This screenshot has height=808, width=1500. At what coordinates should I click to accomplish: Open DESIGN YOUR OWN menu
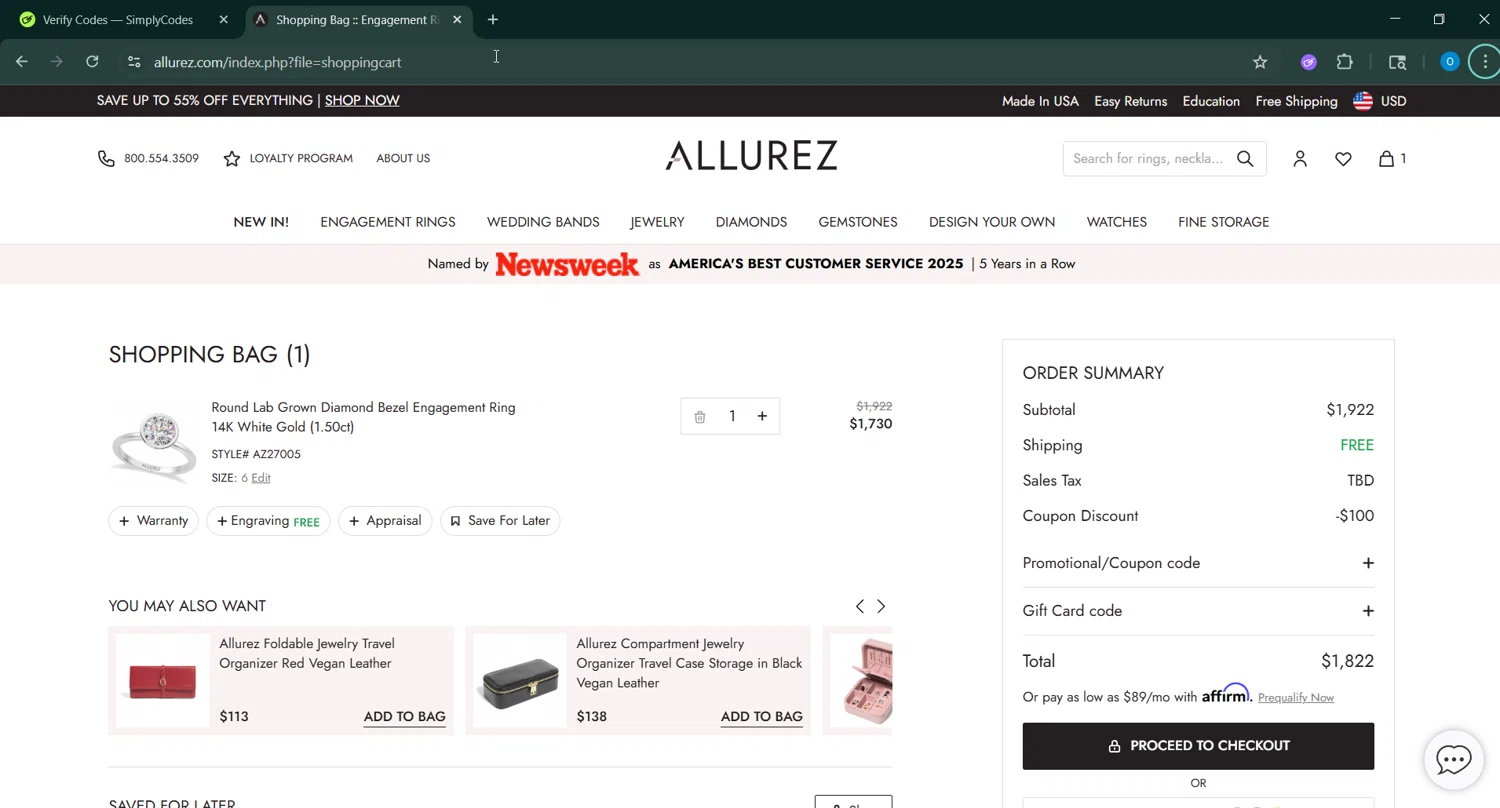point(992,222)
